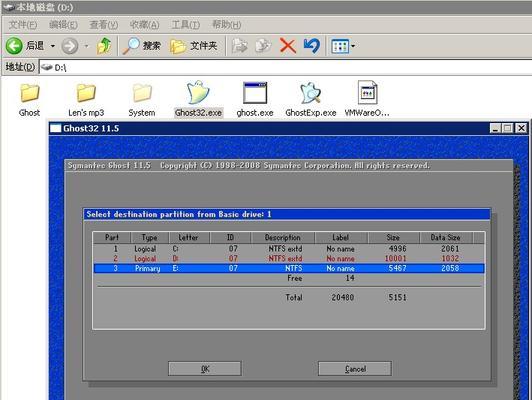Click the Part column header
Image resolution: width=532 pixels, height=400 pixels.
pos(112,237)
